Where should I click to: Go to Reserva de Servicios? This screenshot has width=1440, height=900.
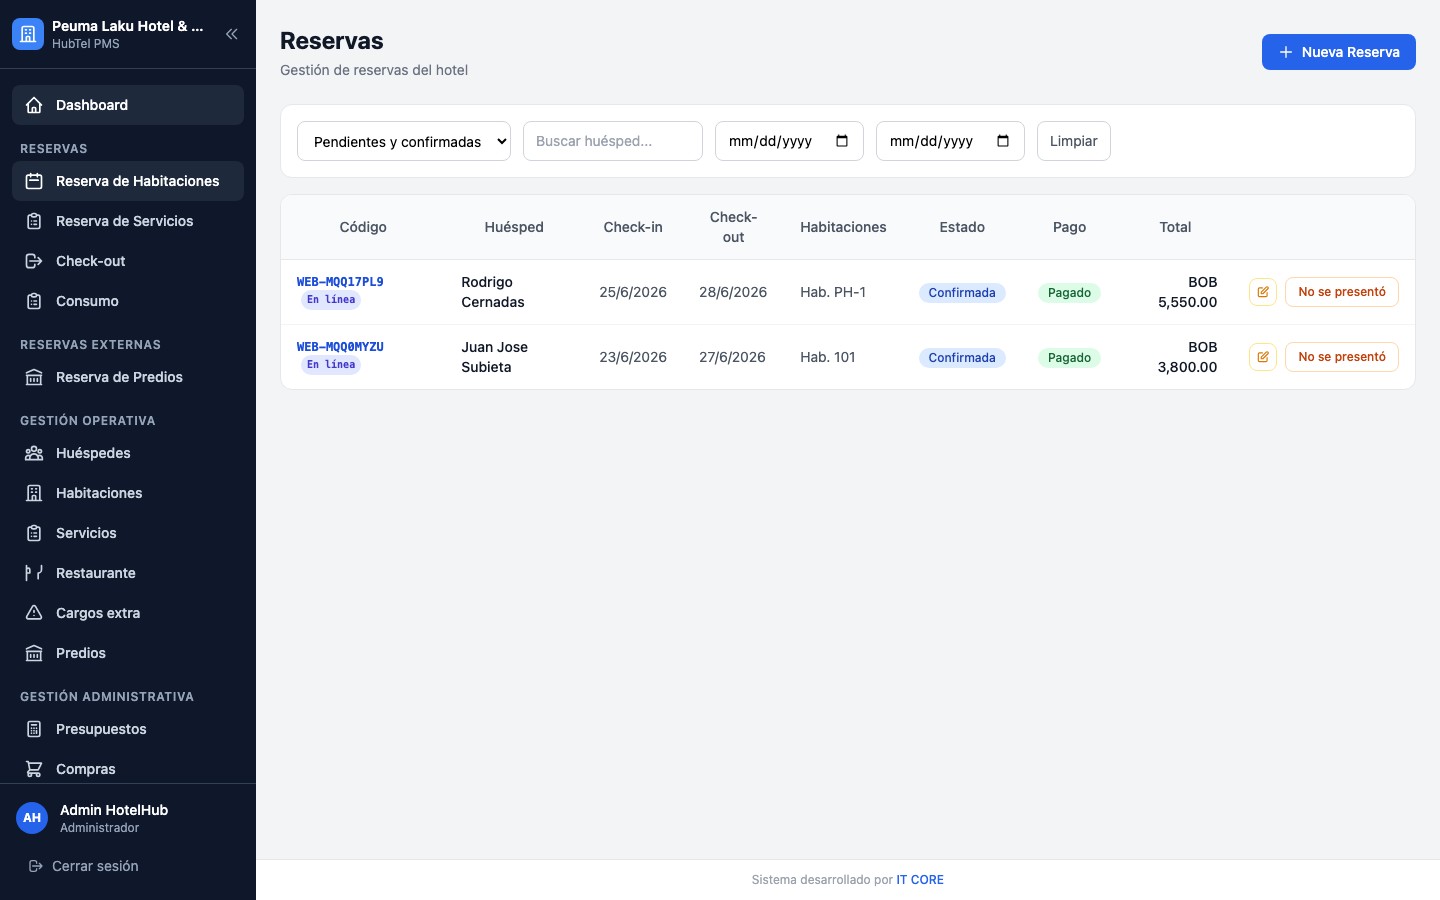coord(128,221)
